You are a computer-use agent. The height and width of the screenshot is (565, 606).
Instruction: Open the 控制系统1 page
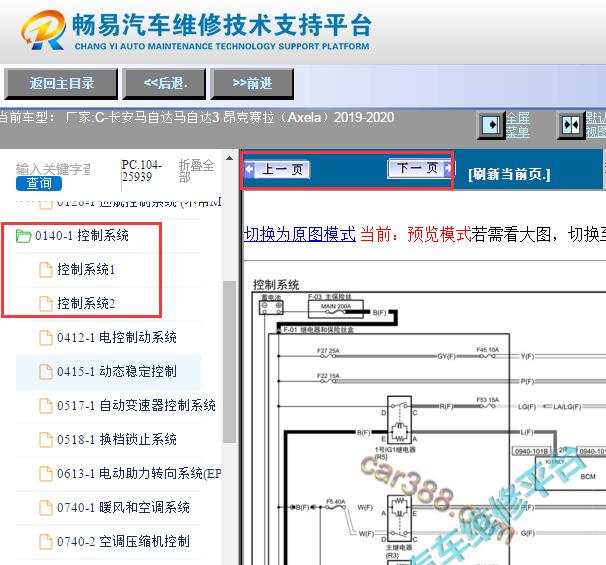pyautogui.click(x=86, y=269)
